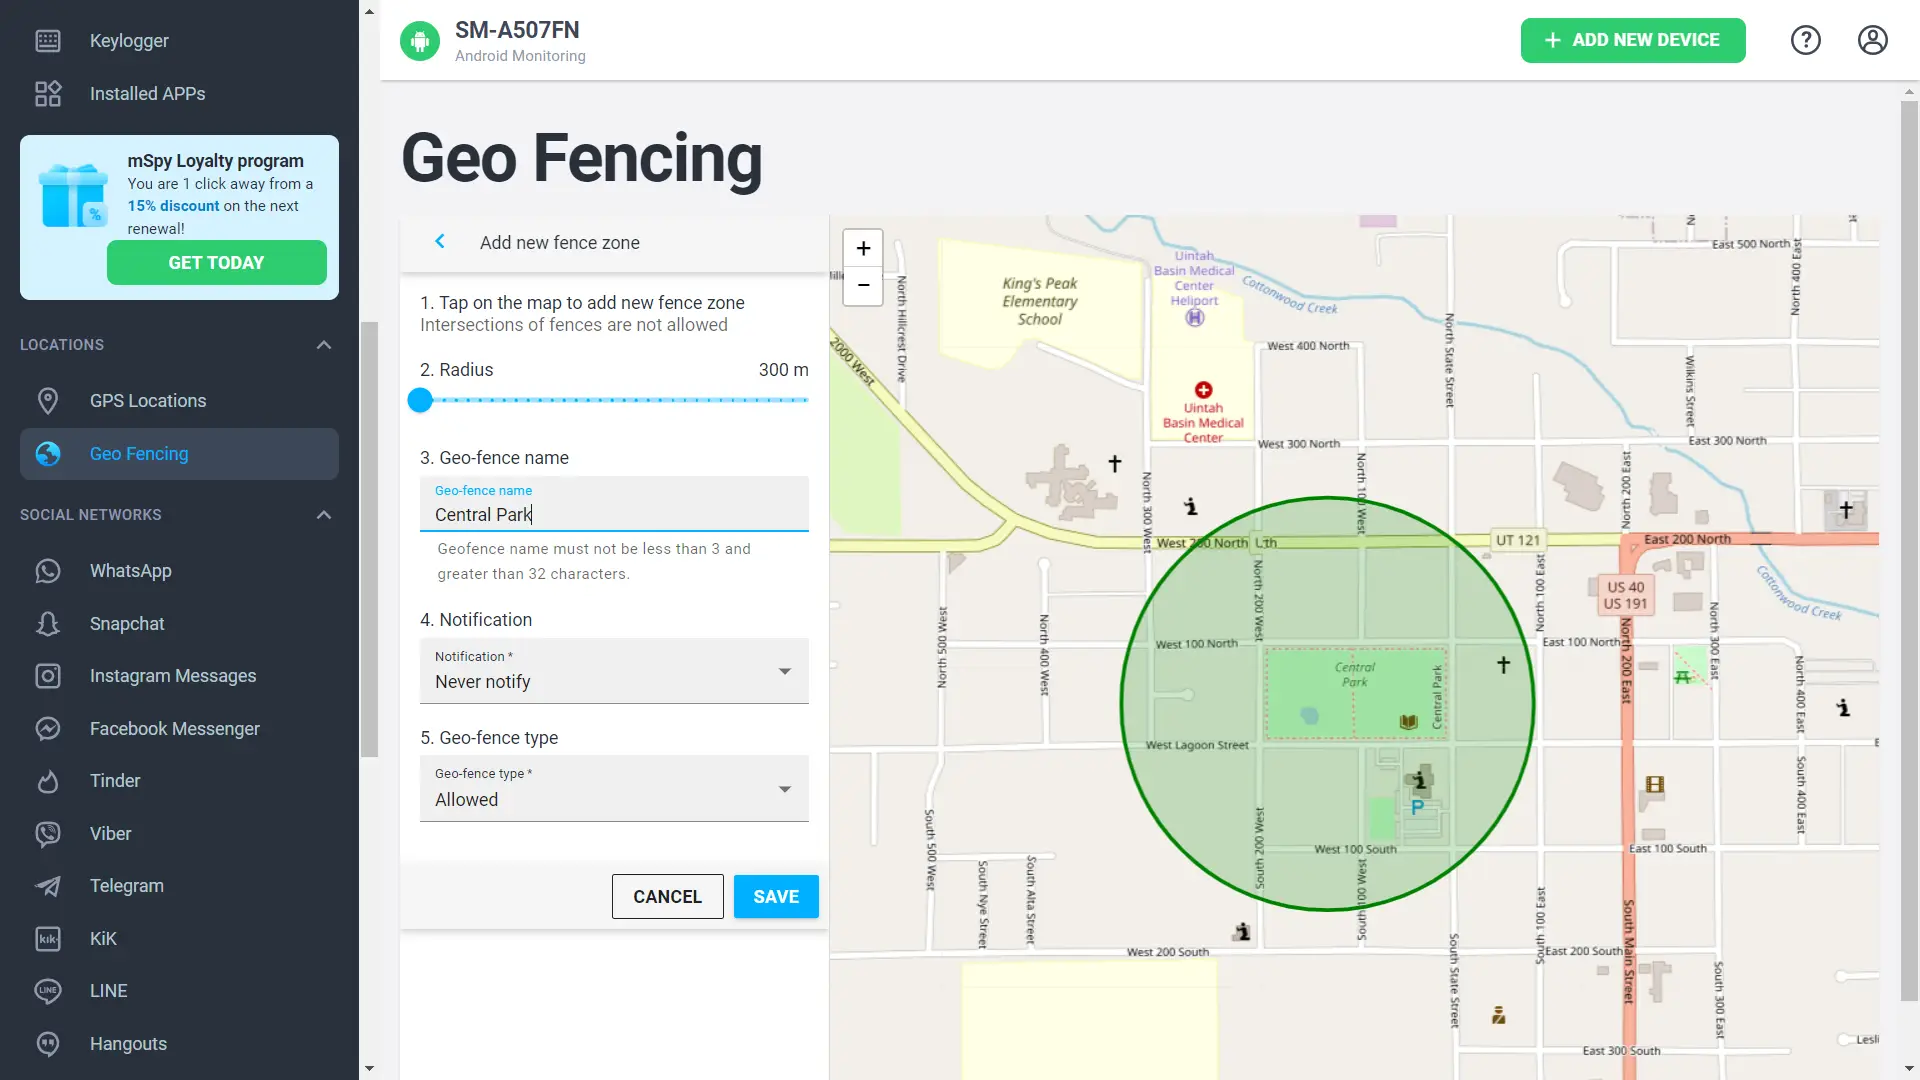Click the Hangouts icon in sidebar
Image resolution: width=1920 pixels, height=1080 pixels.
(x=48, y=1044)
